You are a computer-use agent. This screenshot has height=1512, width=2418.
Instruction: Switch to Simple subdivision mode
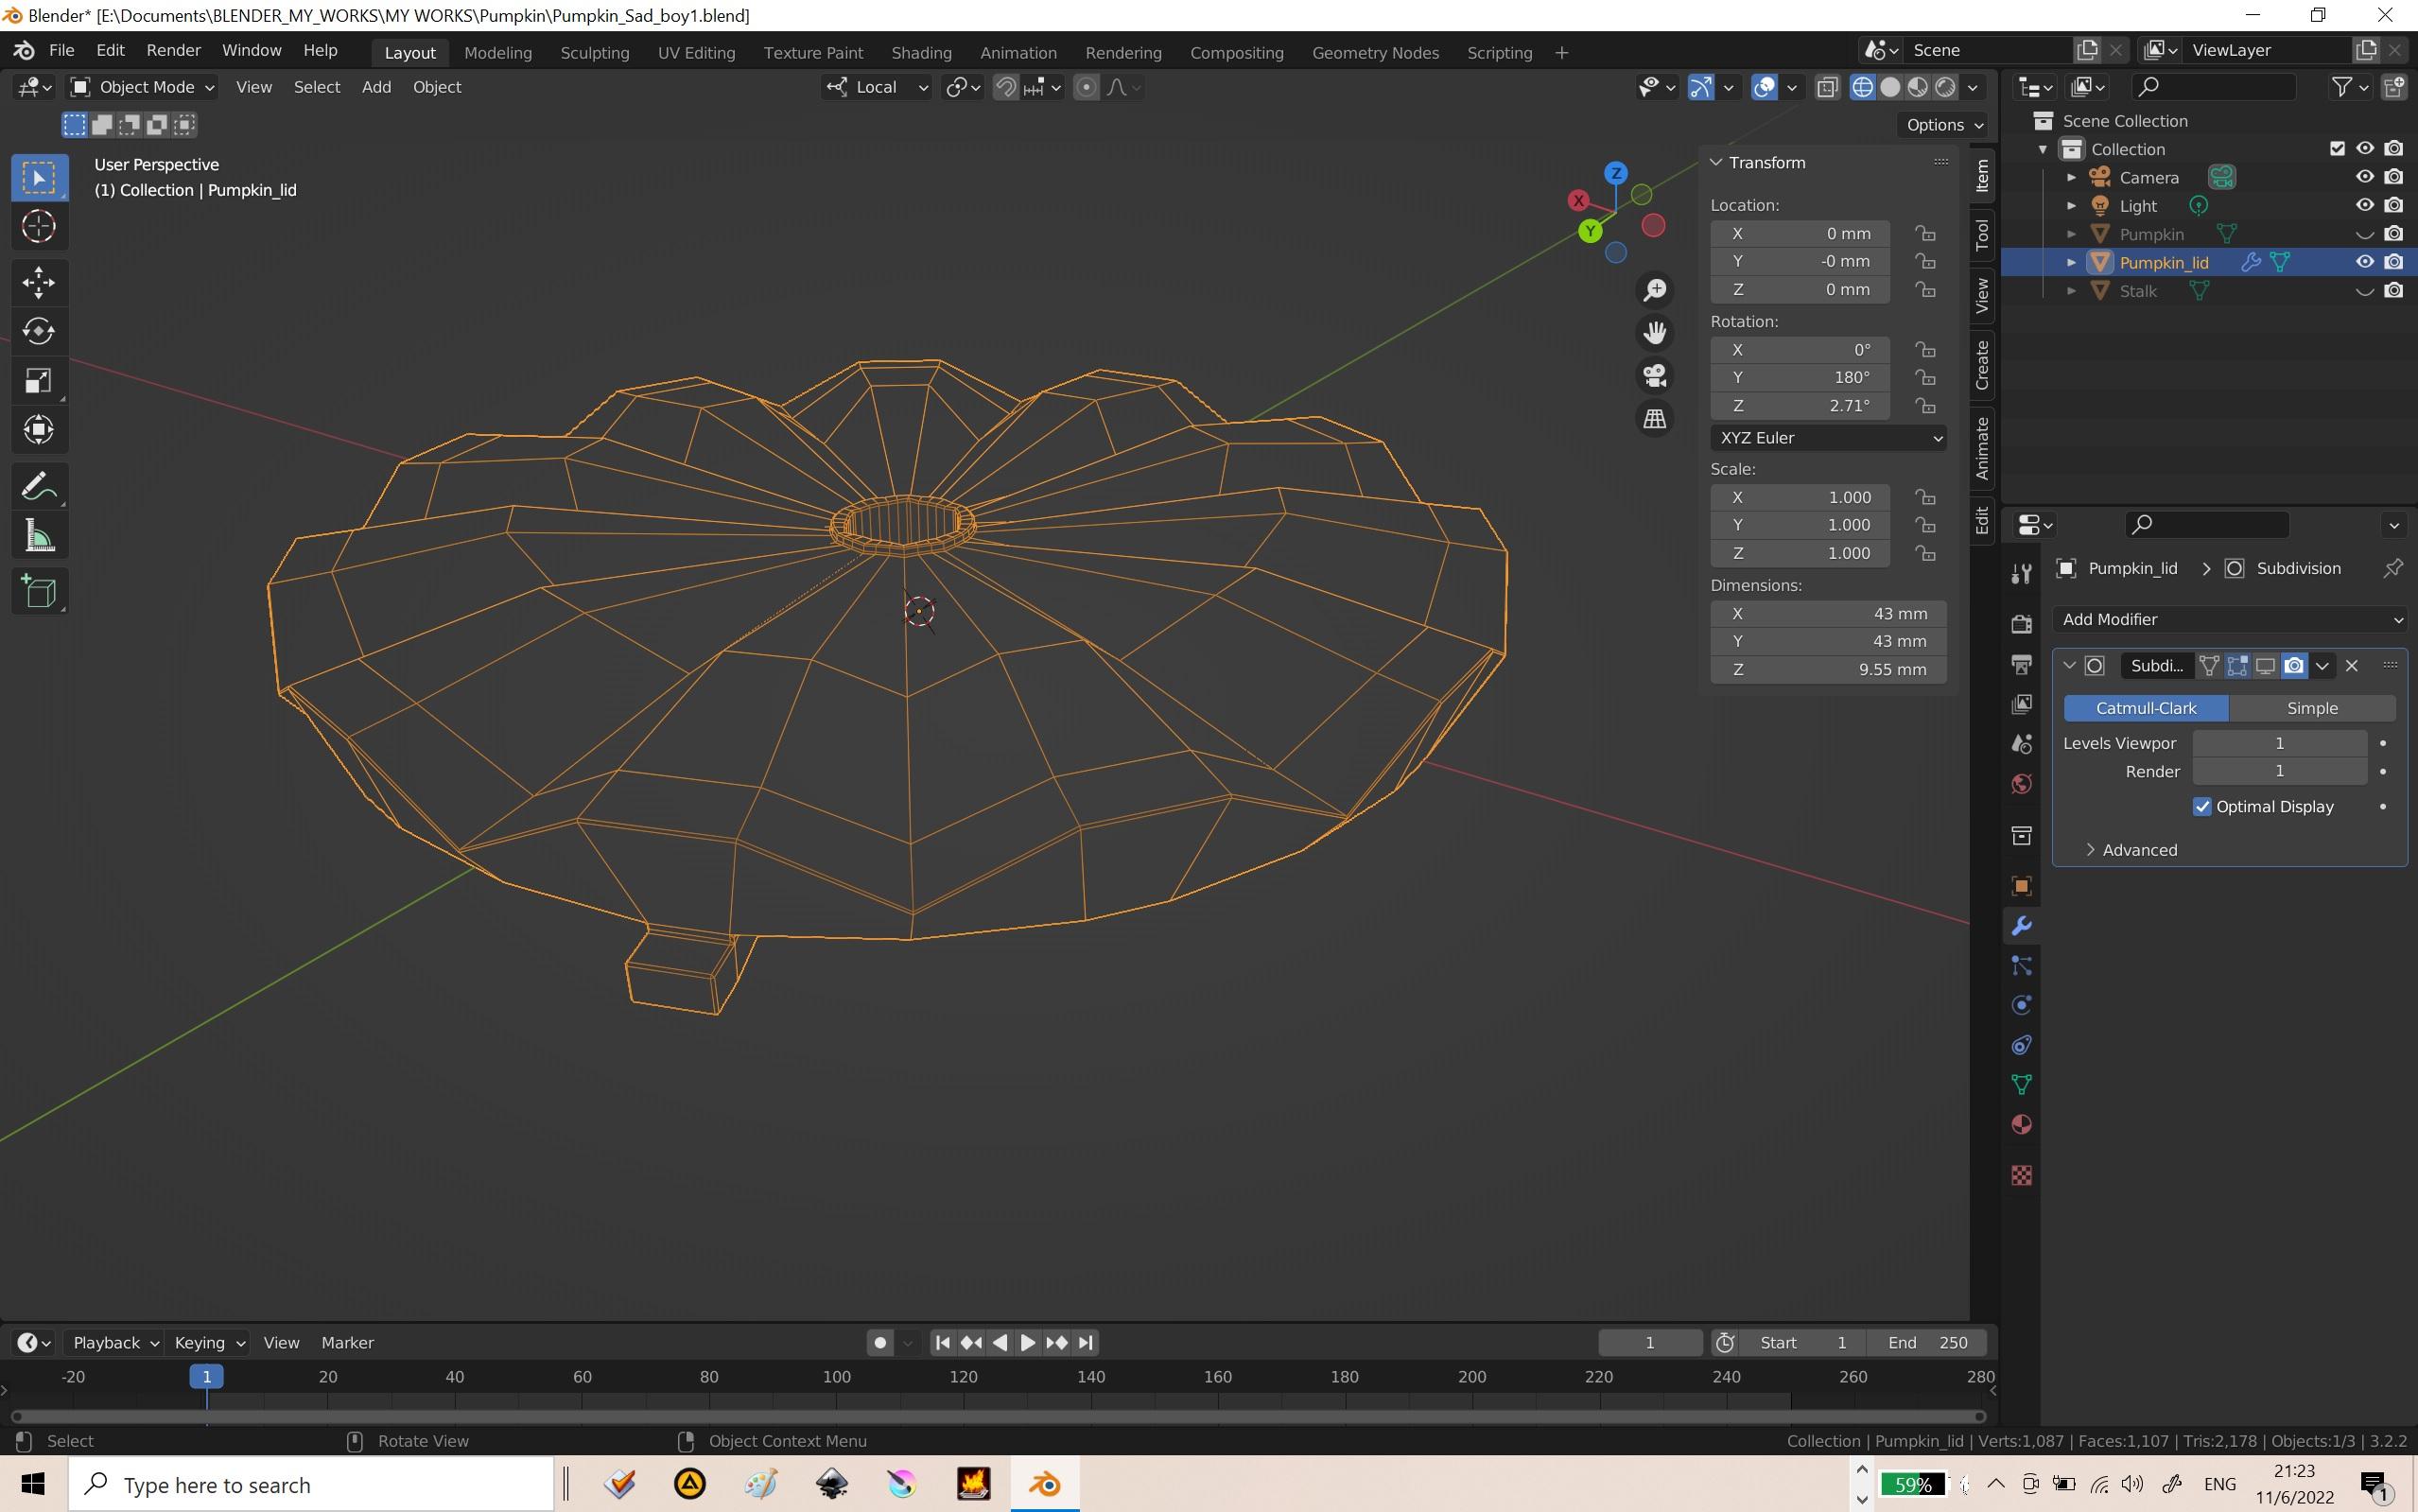(x=2312, y=705)
